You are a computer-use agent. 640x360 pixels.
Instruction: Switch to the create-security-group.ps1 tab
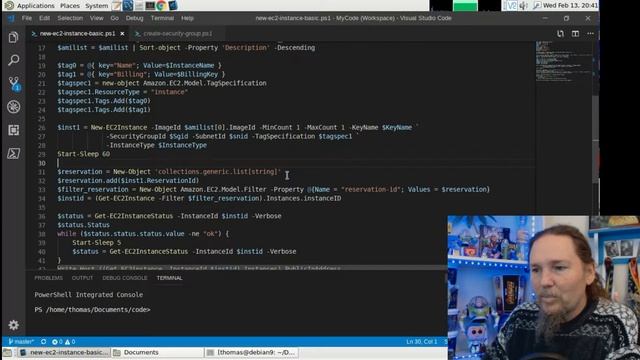coord(178,33)
